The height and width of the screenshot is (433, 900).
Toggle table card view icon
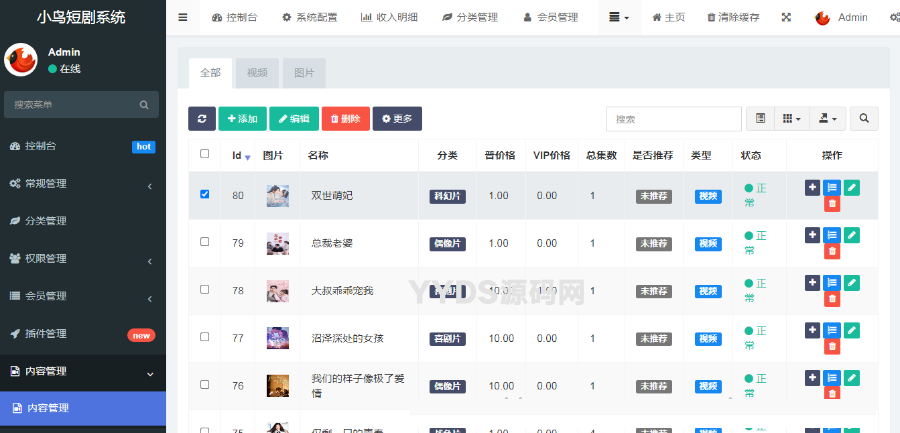tap(760, 119)
